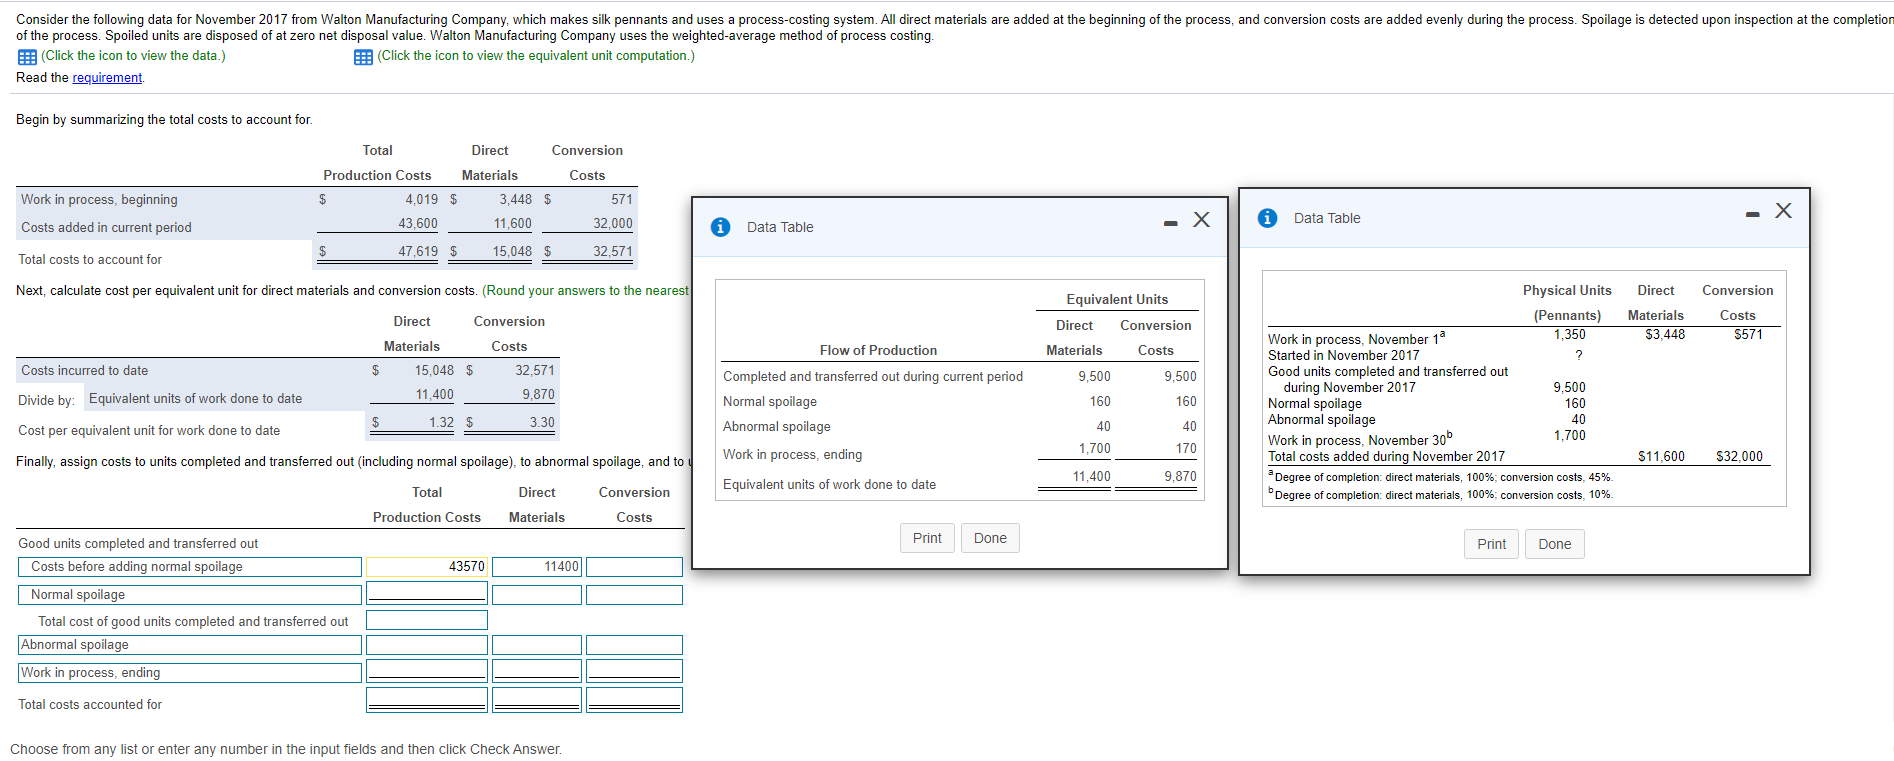
Task: Click 11,400 total in equivalent units popup
Action: pos(1091,477)
